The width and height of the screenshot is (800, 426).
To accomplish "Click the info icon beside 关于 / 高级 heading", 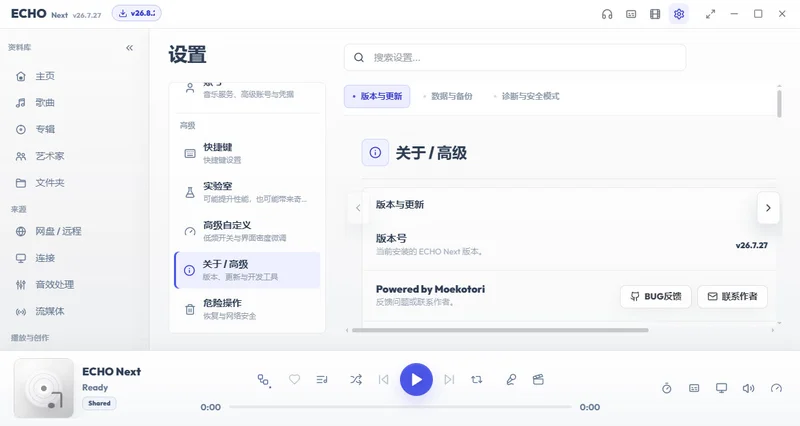I will [375, 153].
